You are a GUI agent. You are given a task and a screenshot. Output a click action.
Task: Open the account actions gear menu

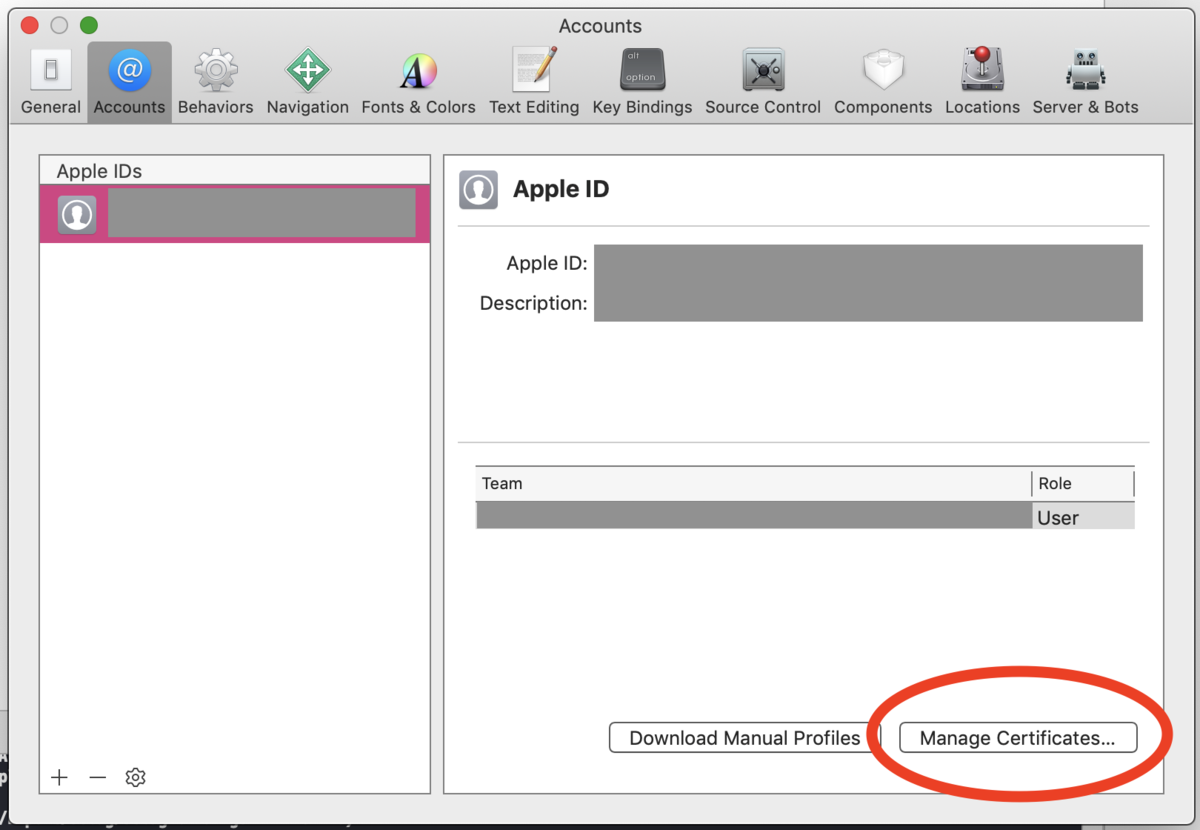(x=136, y=777)
